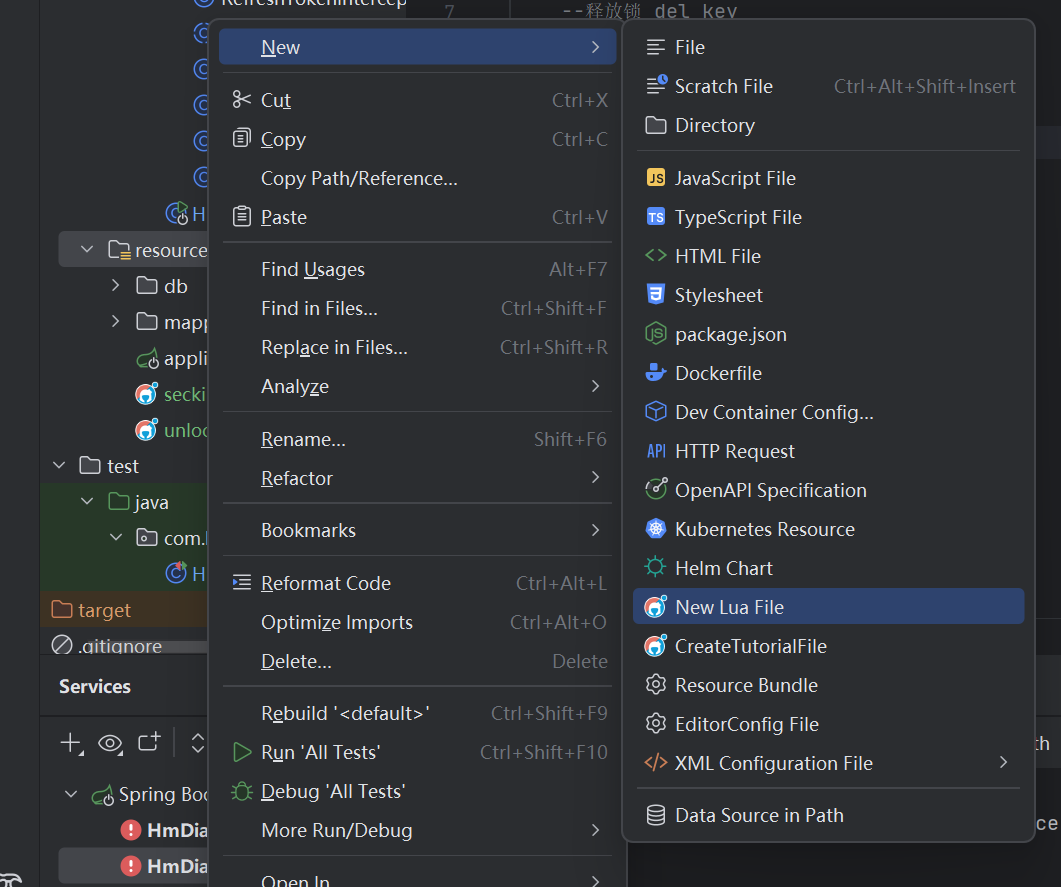Click the HTTP Request API icon
Image resolution: width=1061 pixels, height=887 pixels.
point(656,451)
